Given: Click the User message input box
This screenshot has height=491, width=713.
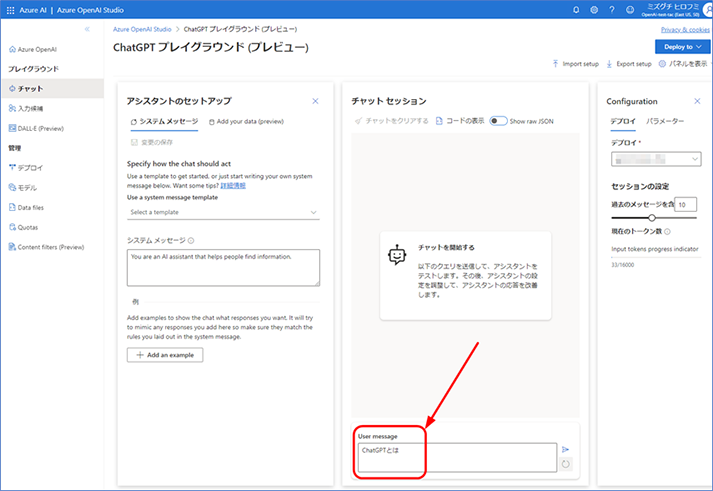Looking at the screenshot, I should click(x=457, y=457).
